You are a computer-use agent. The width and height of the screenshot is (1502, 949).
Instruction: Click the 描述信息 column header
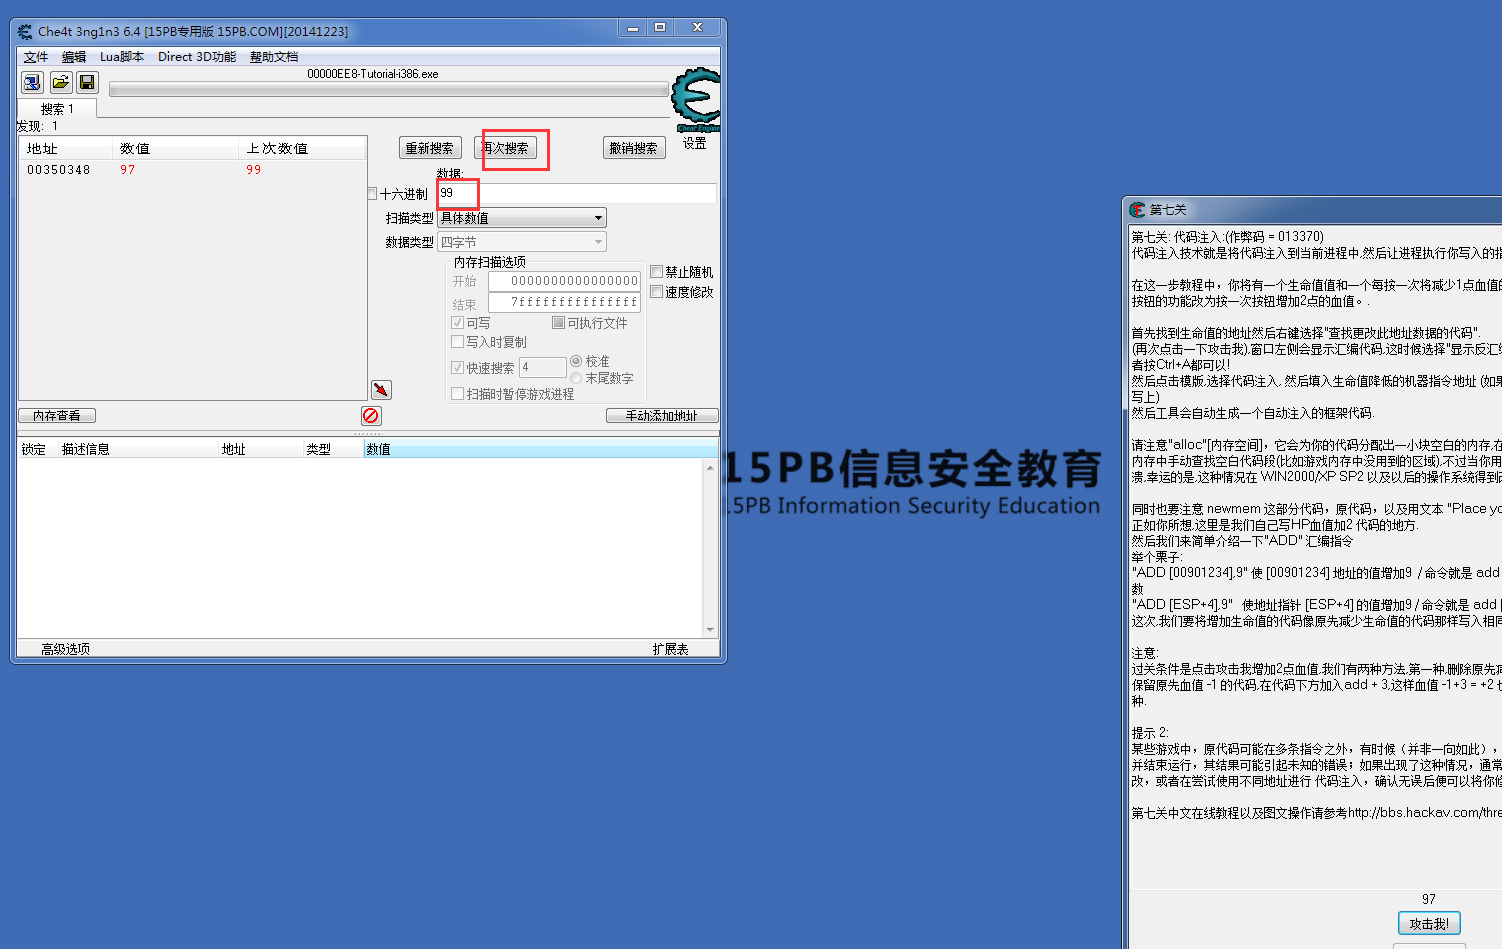(137, 449)
